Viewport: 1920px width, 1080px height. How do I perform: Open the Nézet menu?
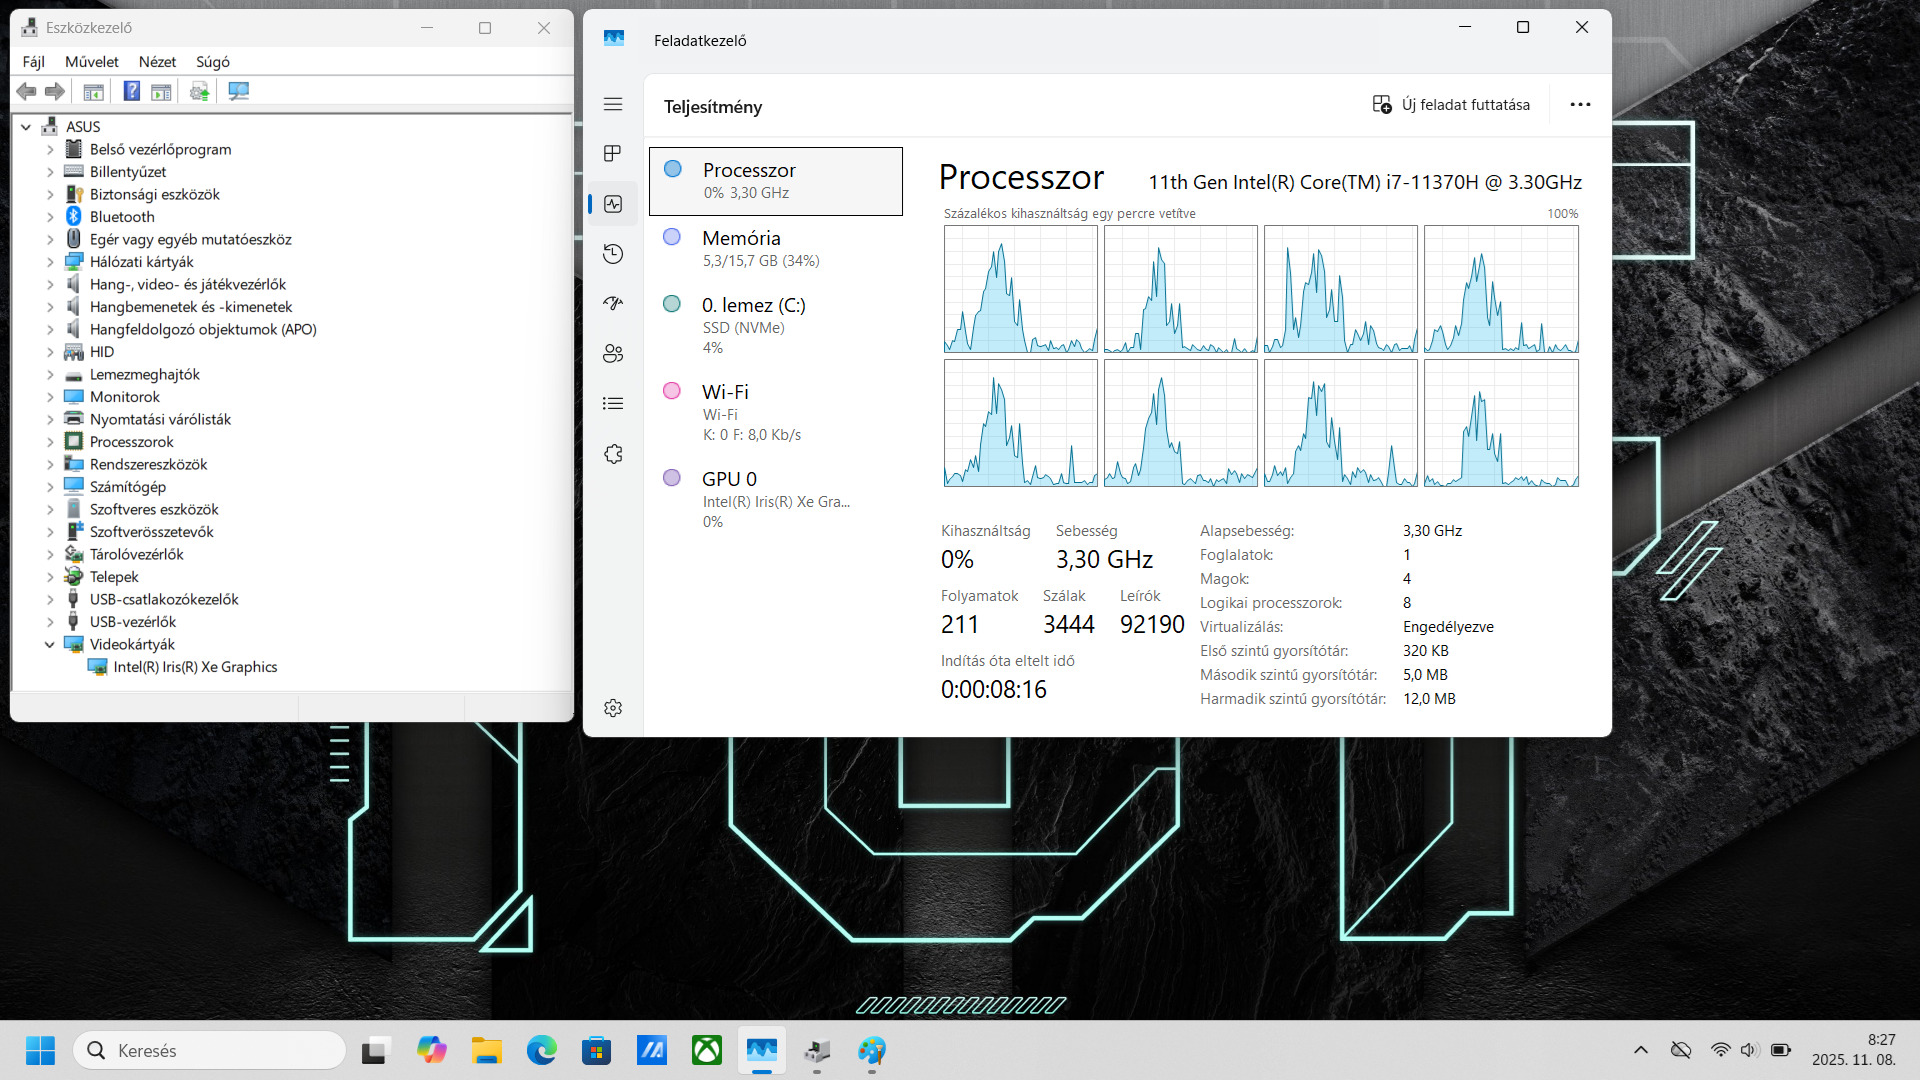[157, 62]
